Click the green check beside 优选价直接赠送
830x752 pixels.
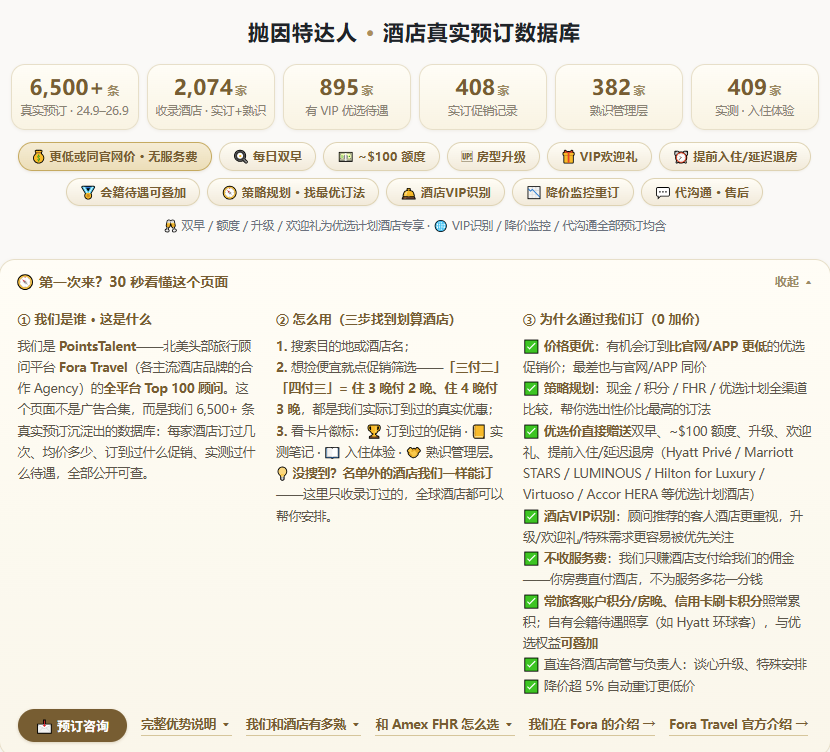click(531, 432)
